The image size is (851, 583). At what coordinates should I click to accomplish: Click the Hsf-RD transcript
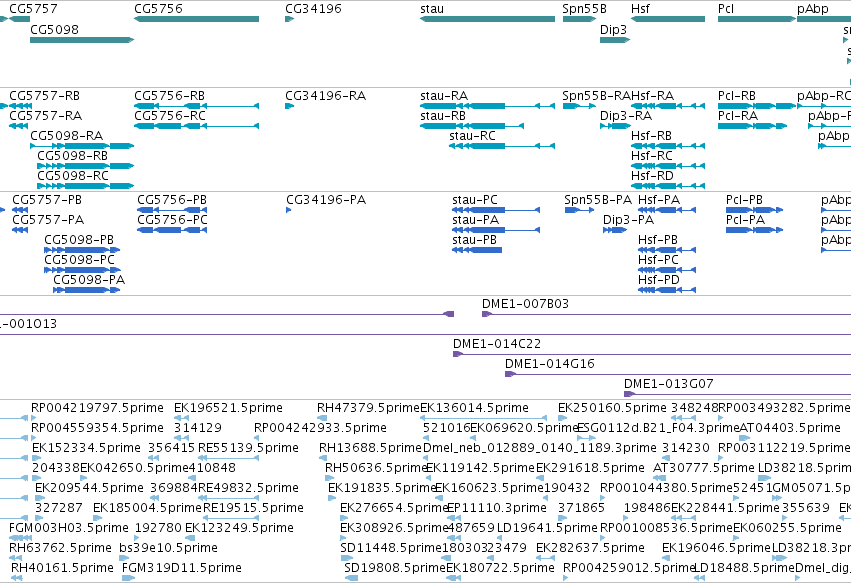point(668,186)
